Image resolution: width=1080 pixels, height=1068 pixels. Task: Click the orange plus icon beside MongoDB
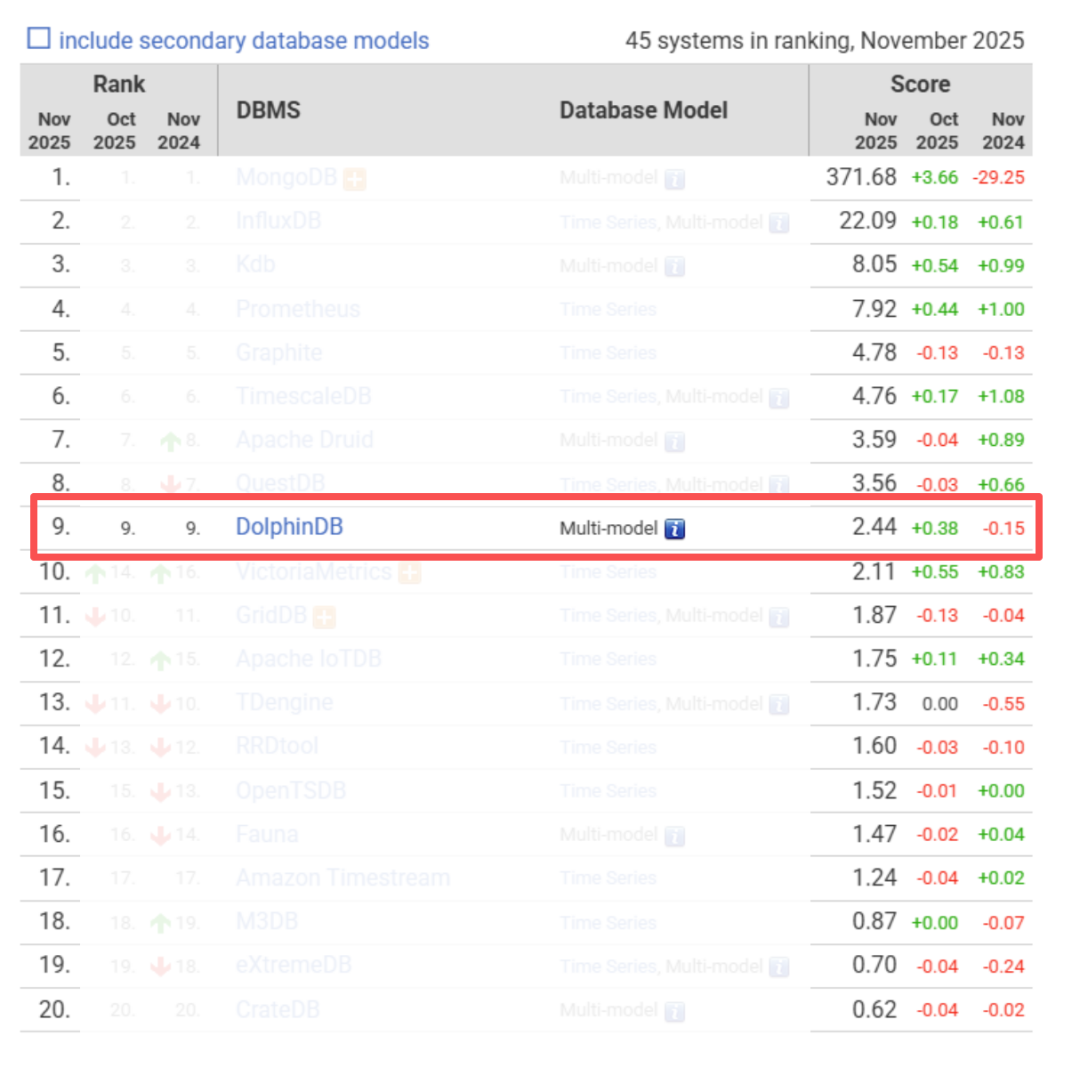point(355,179)
